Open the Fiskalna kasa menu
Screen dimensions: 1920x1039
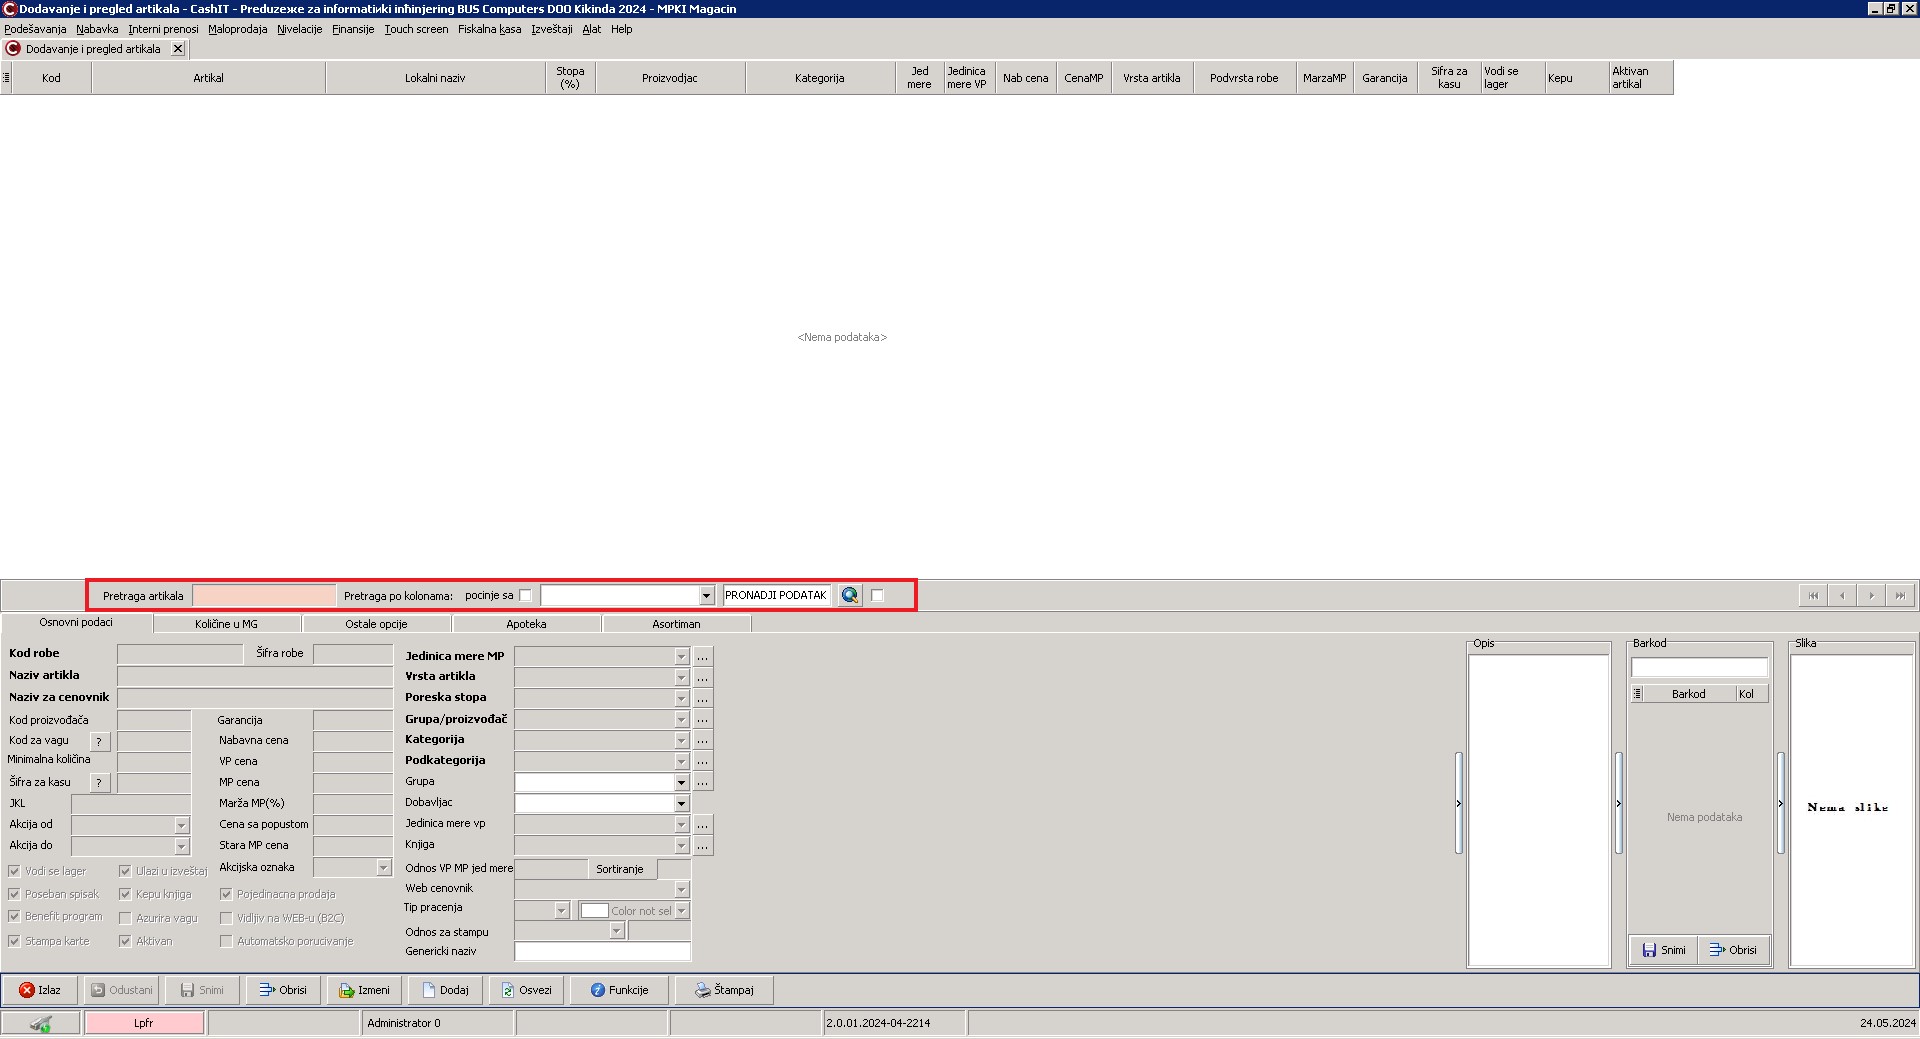(489, 29)
